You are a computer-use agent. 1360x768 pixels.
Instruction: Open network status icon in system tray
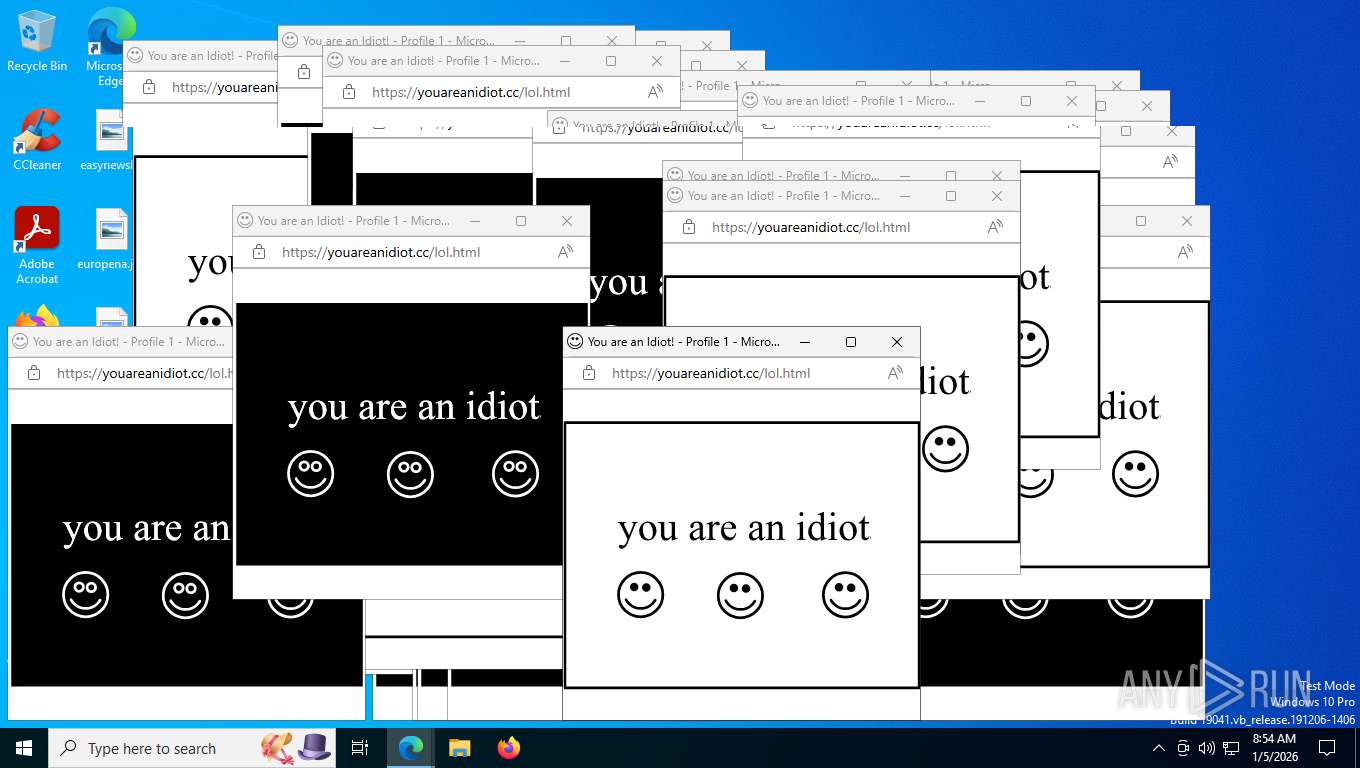(x=1231, y=748)
